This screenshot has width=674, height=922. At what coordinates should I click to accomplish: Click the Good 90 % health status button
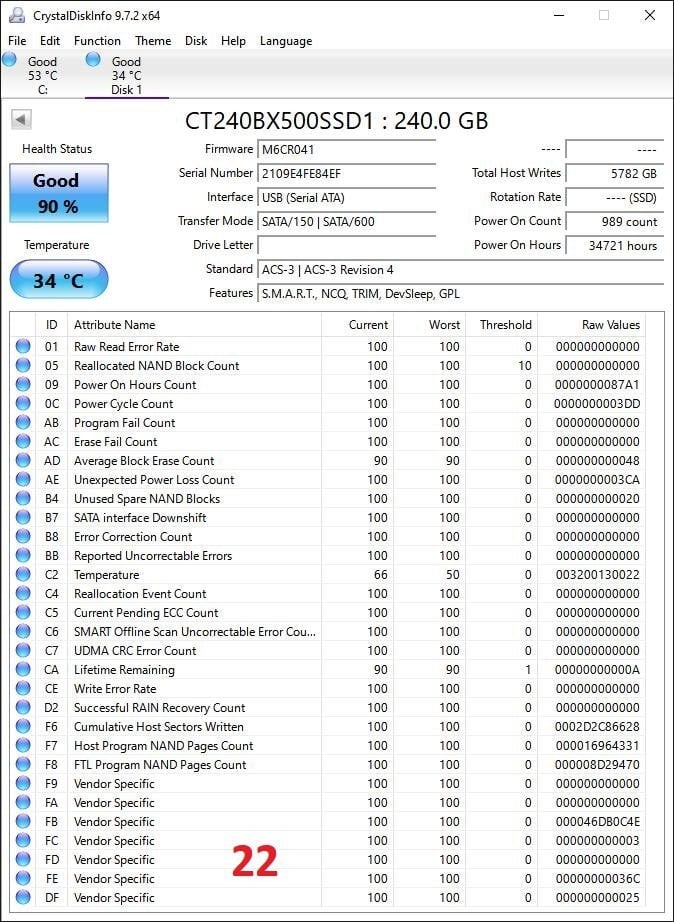59,193
